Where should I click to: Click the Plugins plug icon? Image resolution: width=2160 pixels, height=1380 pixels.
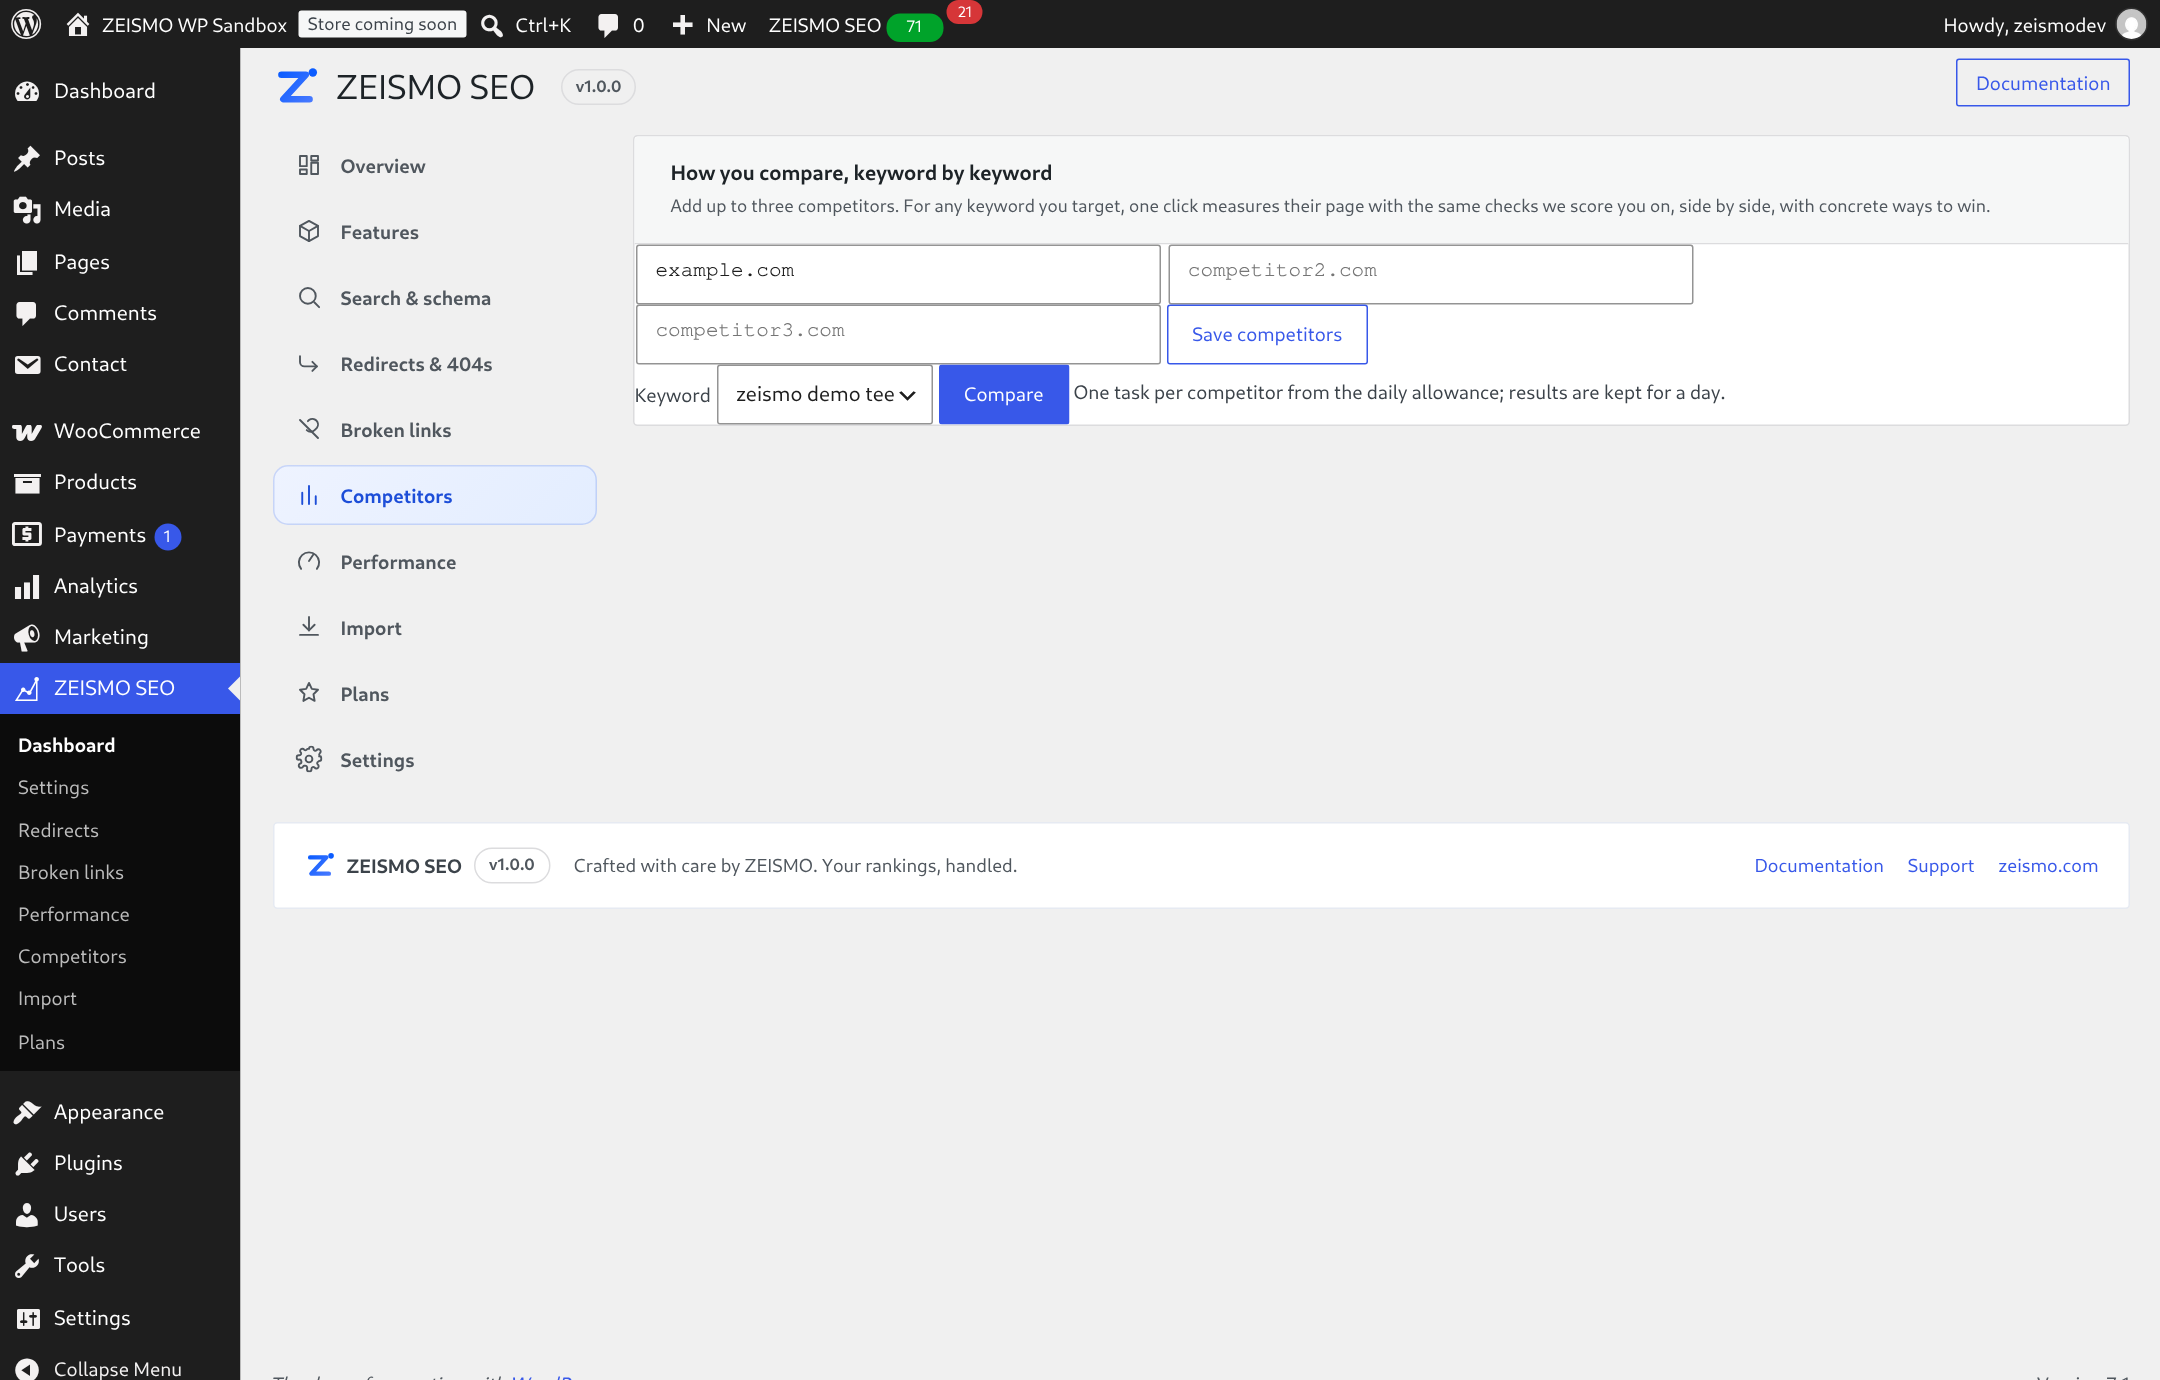pyautogui.click(x=27, y=1163)
